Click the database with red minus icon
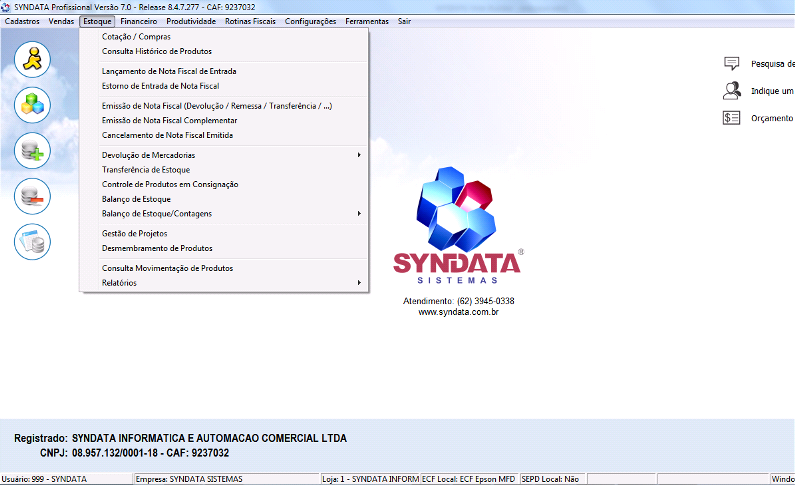 tap(32, 196)
